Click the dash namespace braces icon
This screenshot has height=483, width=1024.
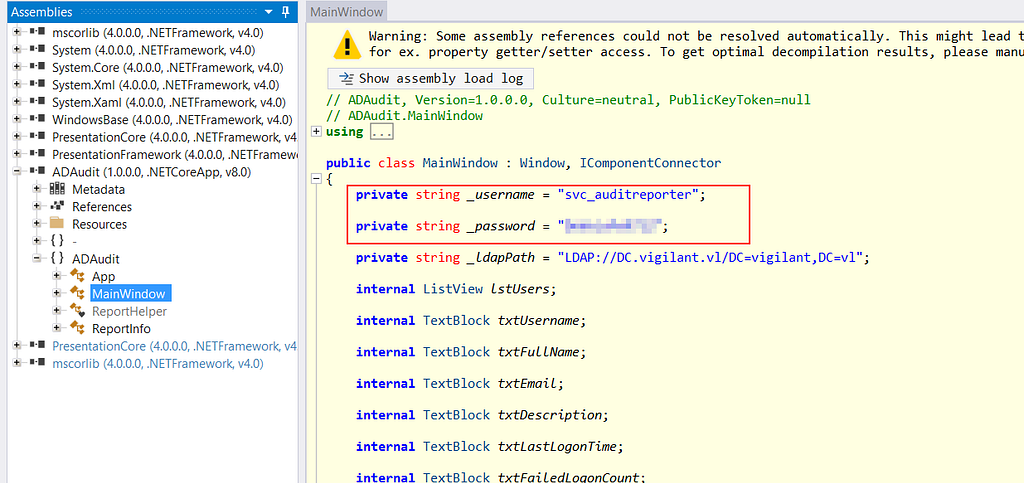(57, 242)
